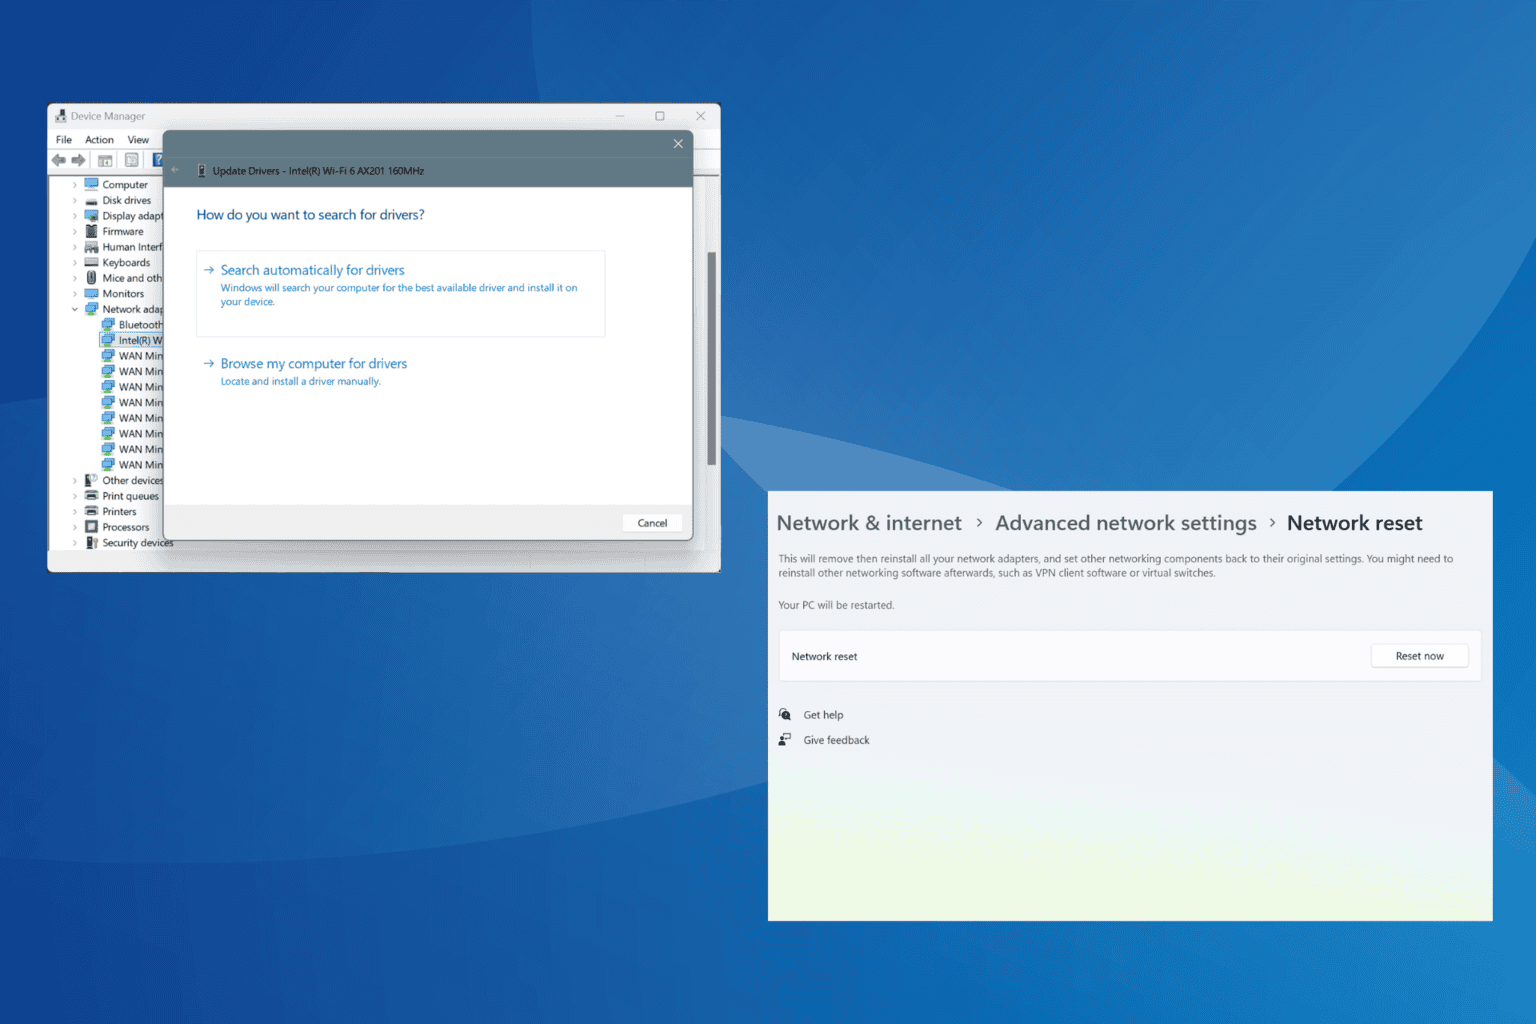Click the Device Manager vertical scrollbar
Viewport: 1536px width, 1024px height.
(x=711, y=358)
